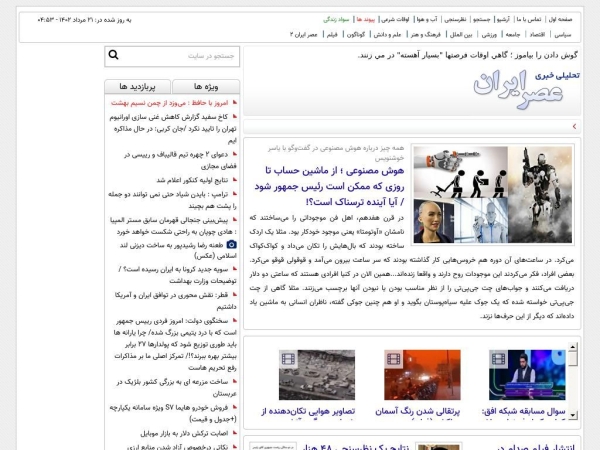
Task: Click film icon on aerial images video thumbnail
Action: [289, 359]
